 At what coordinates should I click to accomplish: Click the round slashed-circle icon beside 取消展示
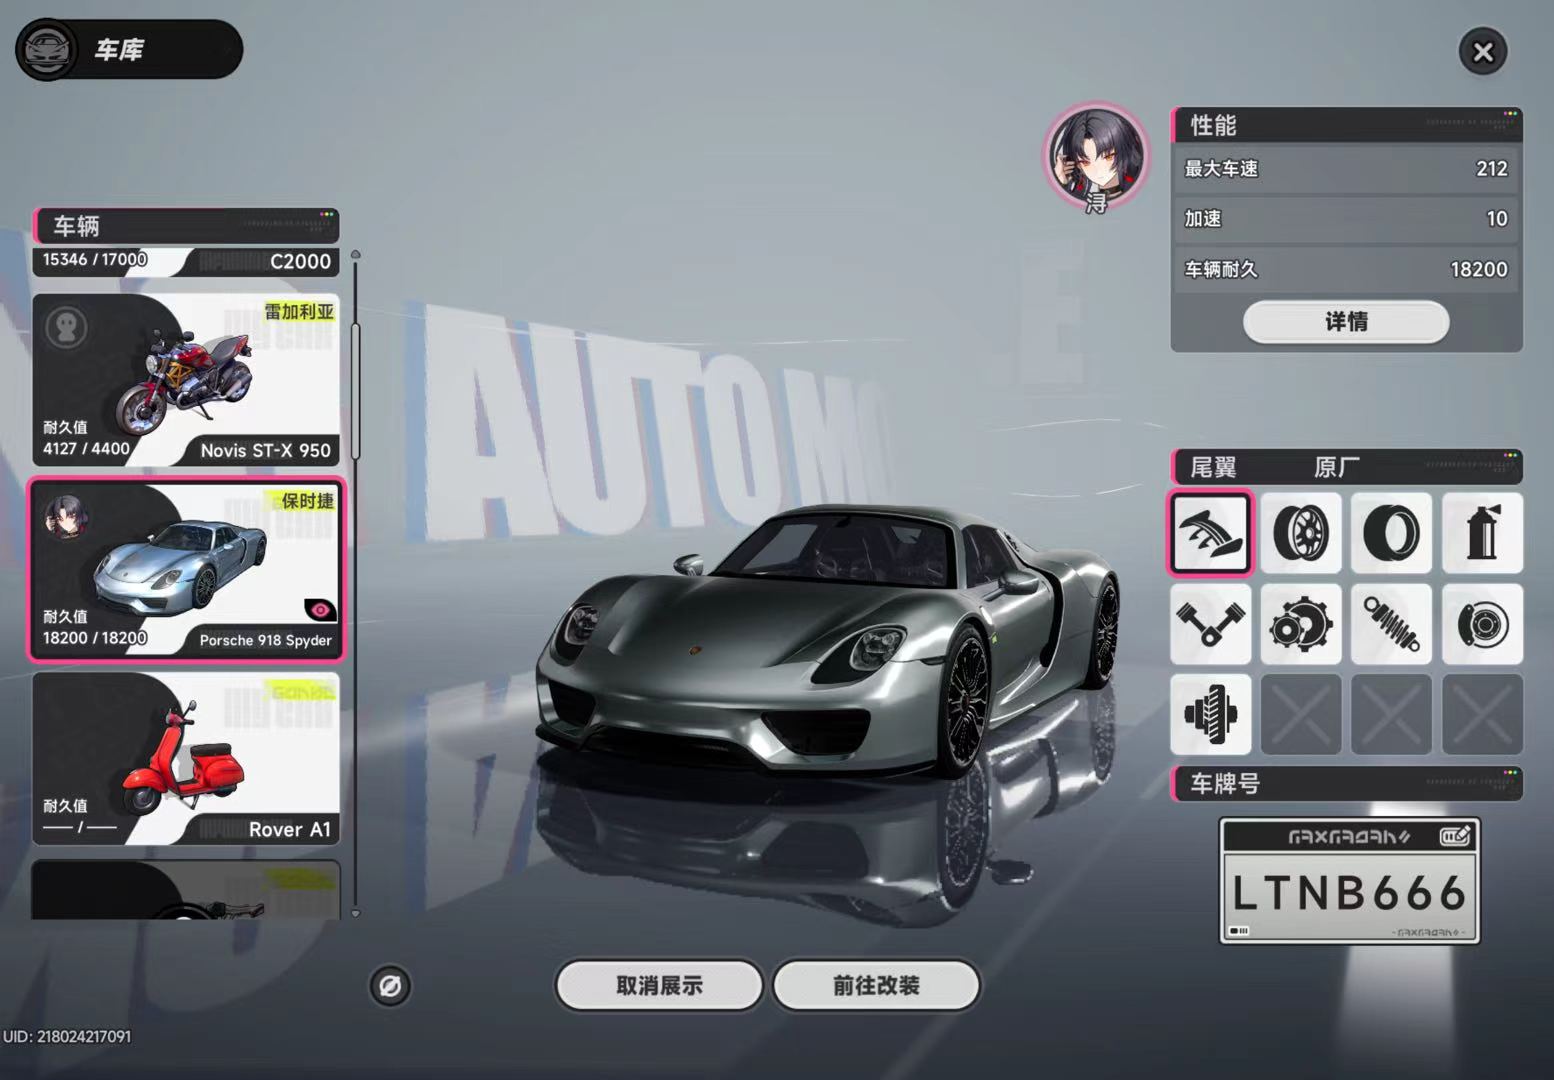[x=390, y=986]
